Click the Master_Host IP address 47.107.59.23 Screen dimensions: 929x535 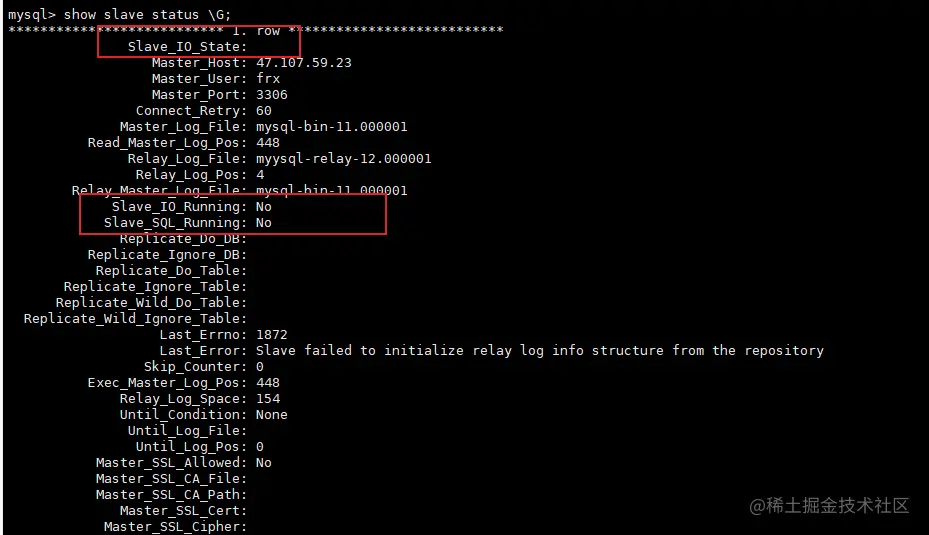pyautogui.click(x=303, y=63)
